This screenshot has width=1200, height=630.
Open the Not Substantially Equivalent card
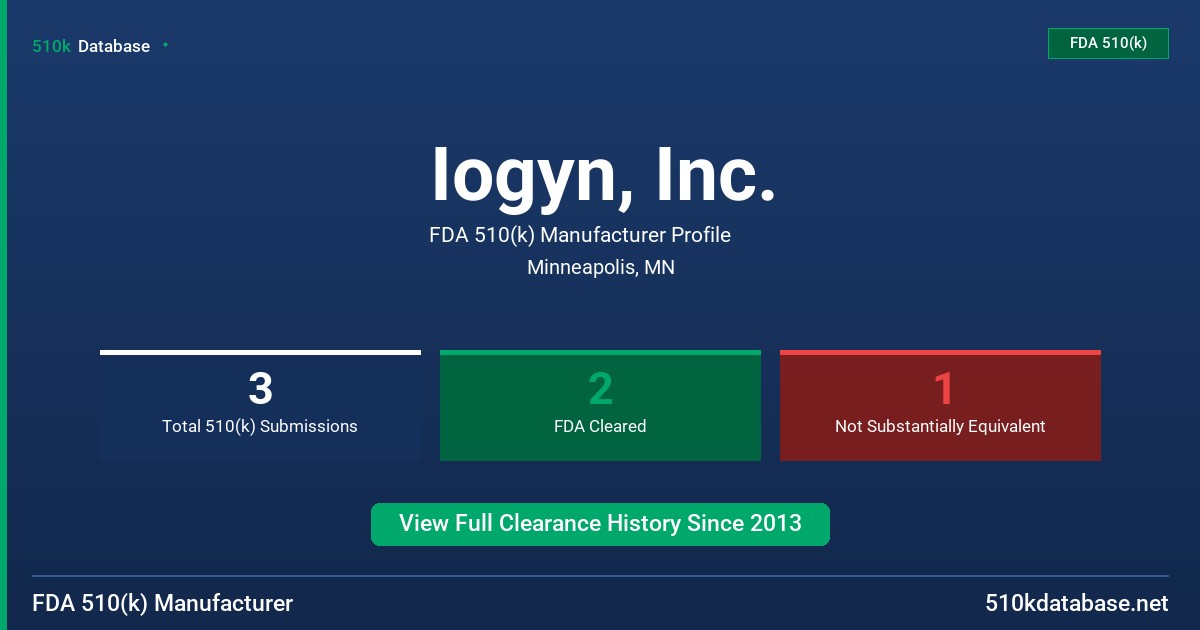[x=940, y=405]
